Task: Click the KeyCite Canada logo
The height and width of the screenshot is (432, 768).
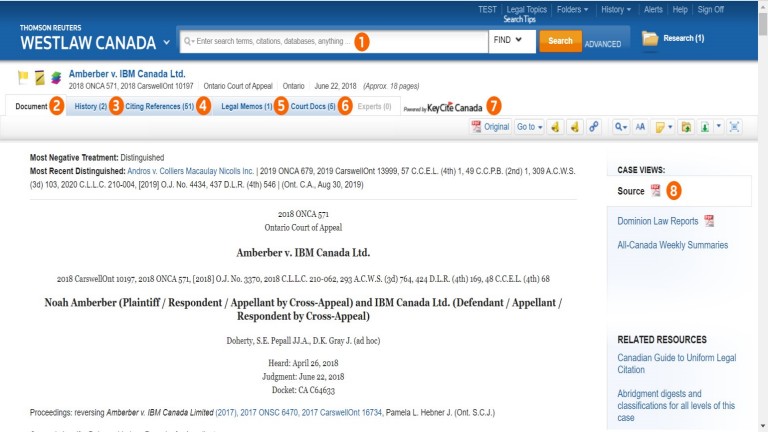Action: tap(443, 108)
